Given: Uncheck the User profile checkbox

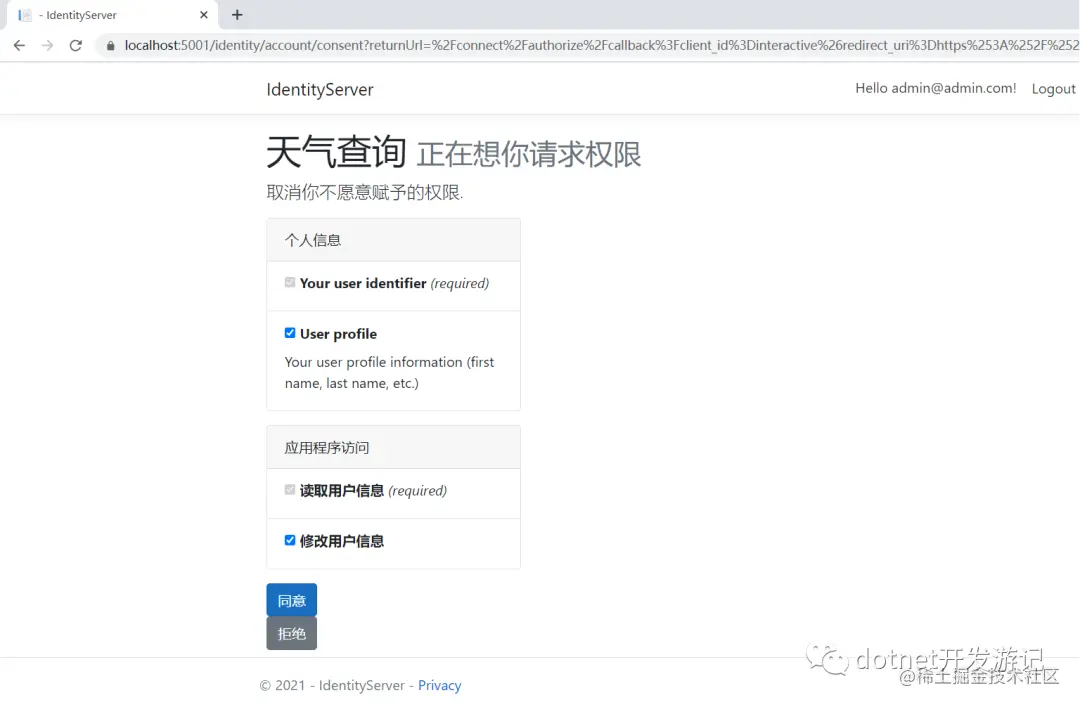Looking at the screenshot, I should point(290,333).
